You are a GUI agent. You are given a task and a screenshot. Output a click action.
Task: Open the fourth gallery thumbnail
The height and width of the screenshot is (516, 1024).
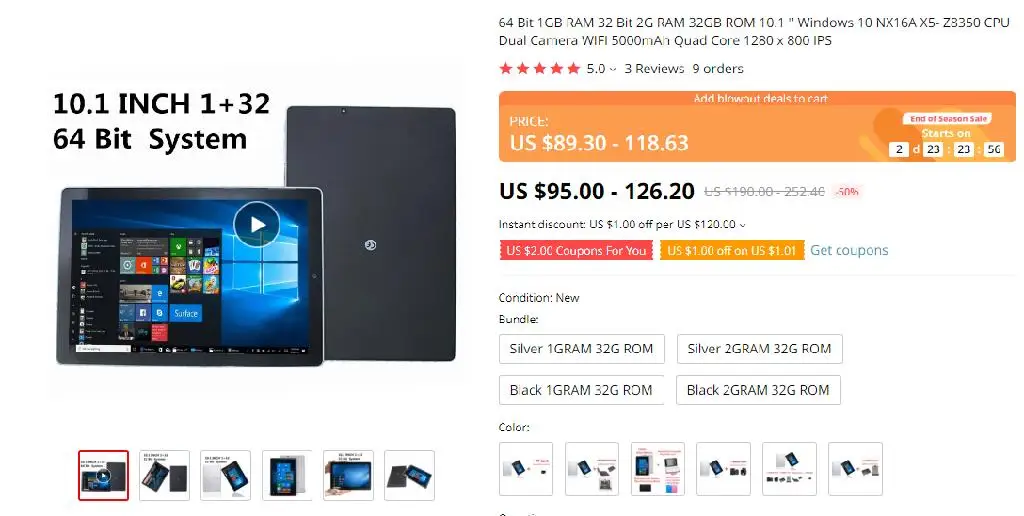click(287, 476)
